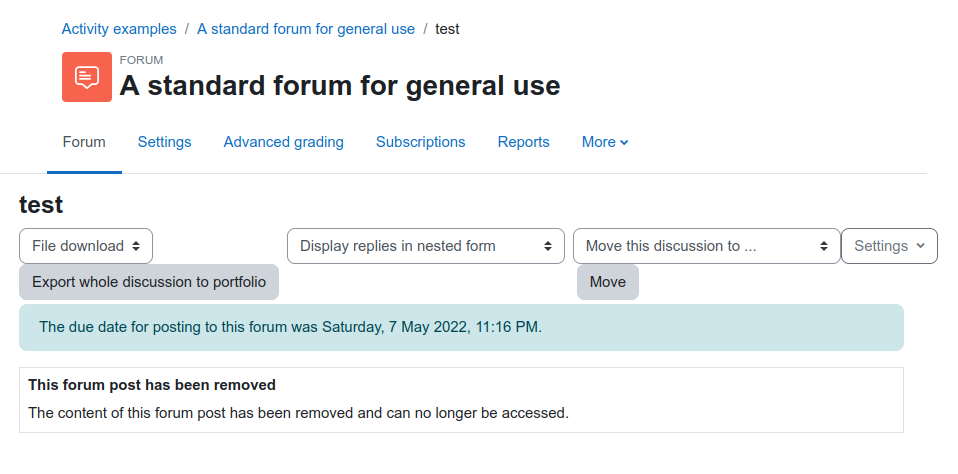Open the Advanced grading tab
The image size is (958, 474).
pos(283,142)
